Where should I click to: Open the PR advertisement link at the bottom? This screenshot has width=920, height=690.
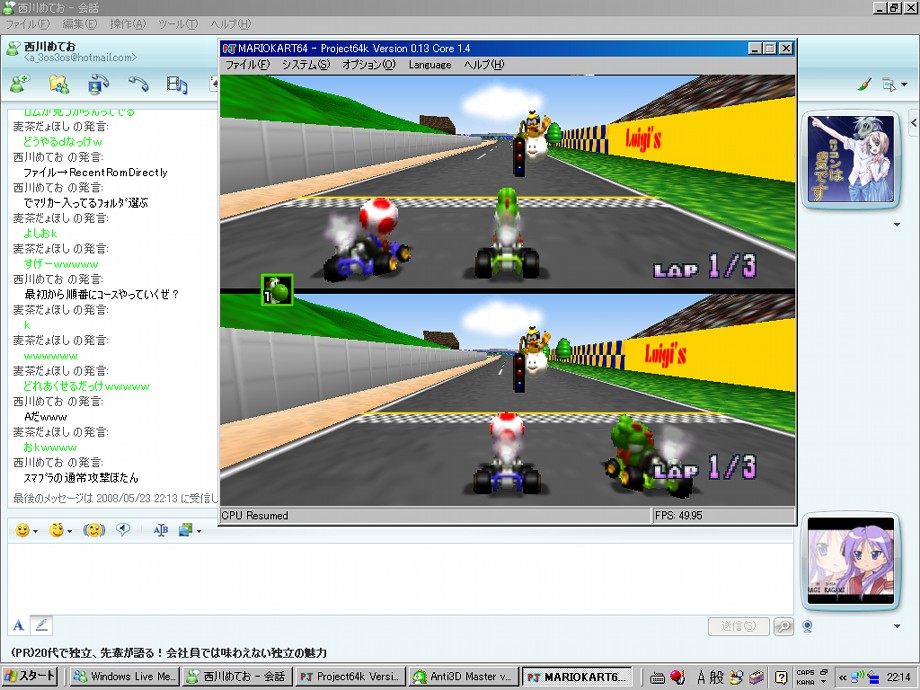pyautogui.click(x=169, y=652)
